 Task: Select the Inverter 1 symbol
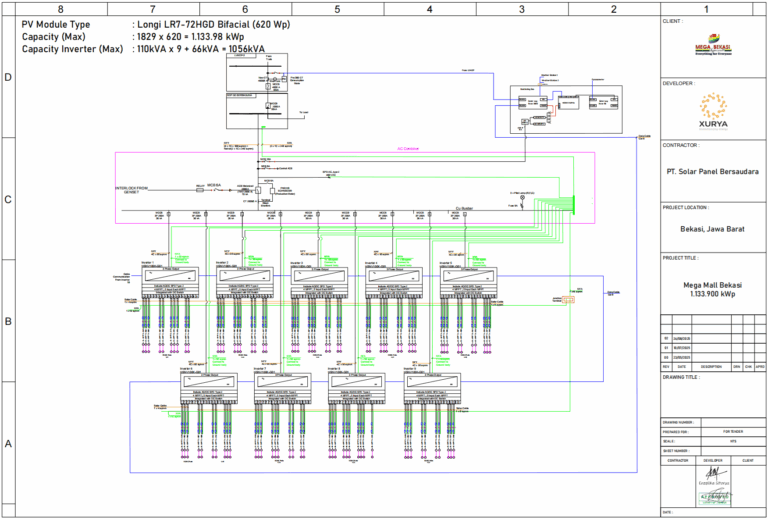point(172,274)
